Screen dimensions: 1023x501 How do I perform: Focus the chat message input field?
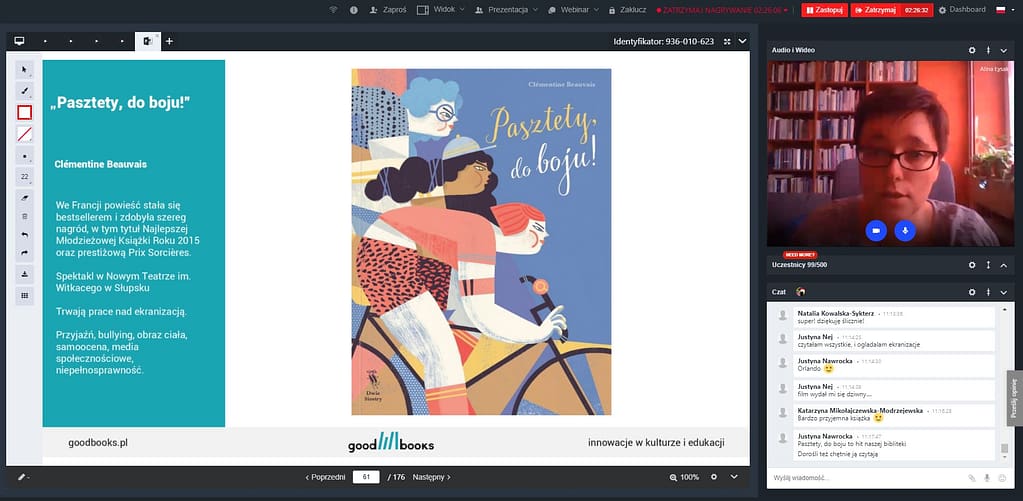click(x=866, y=478)
